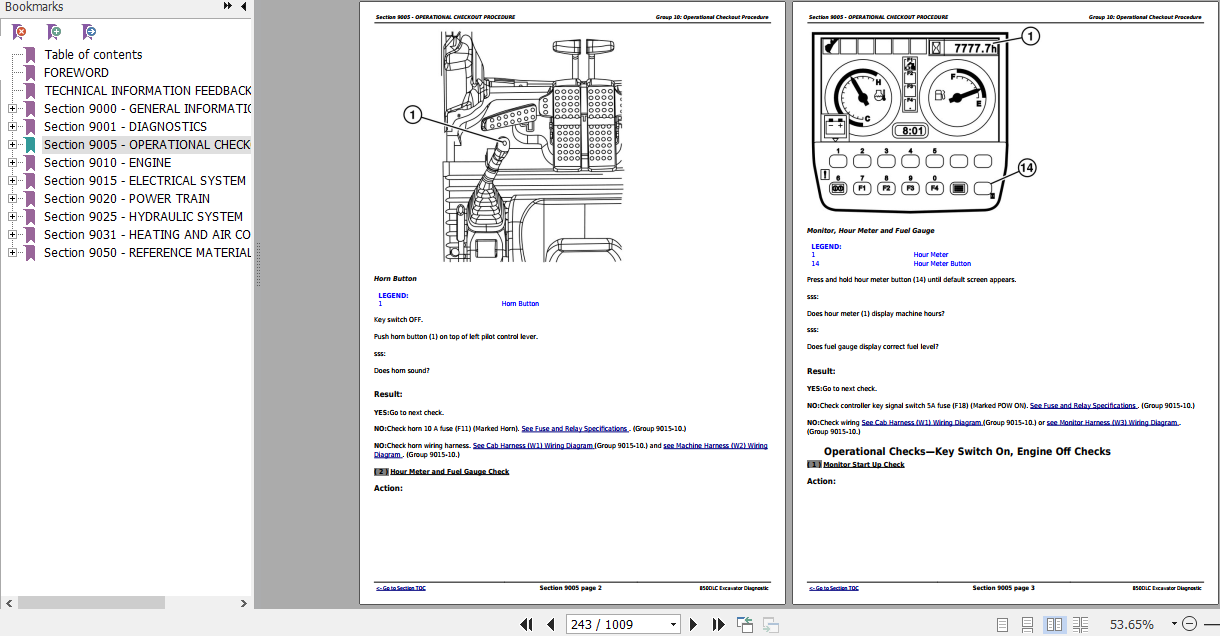This screenshot has width=1220, height=636.
Task: Click the bookmark icon beside Section 9010 - ENGINE
Action: click(x=30, y=163)
